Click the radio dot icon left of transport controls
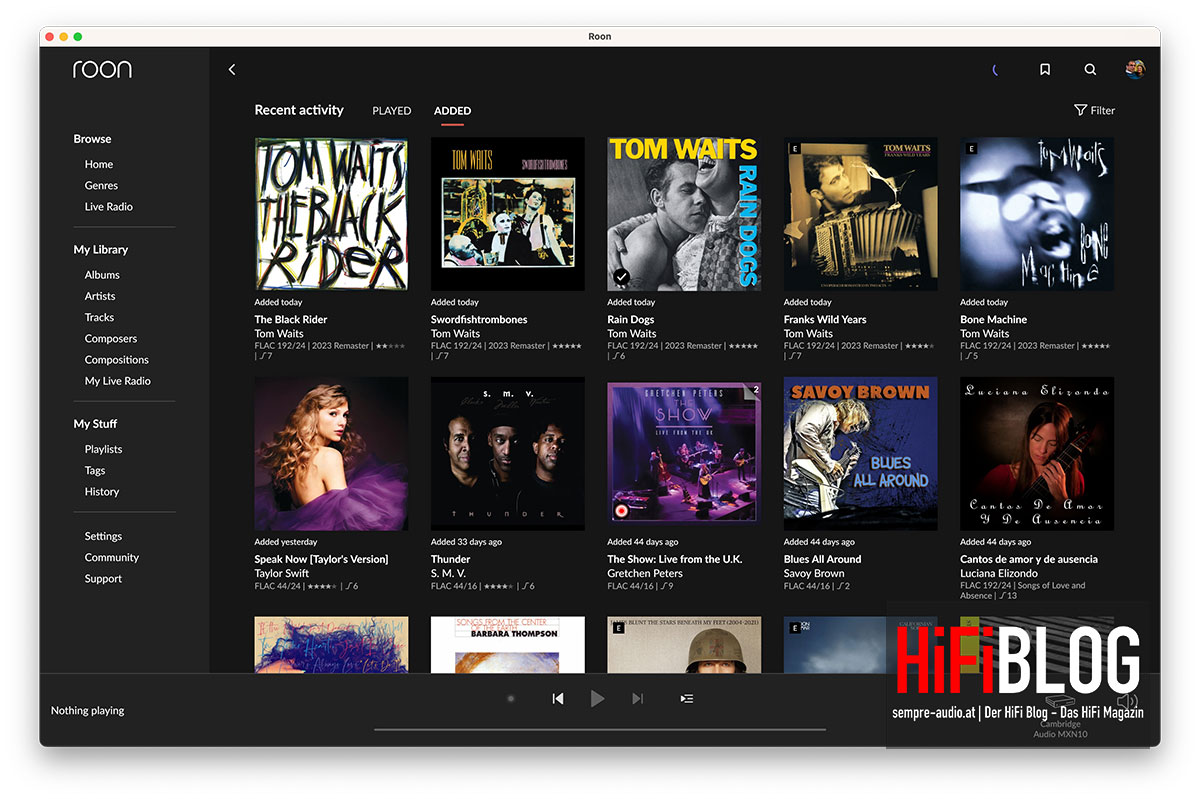Screen dimensions: 1200x799 pyautogui.click(x=511, y=699)
